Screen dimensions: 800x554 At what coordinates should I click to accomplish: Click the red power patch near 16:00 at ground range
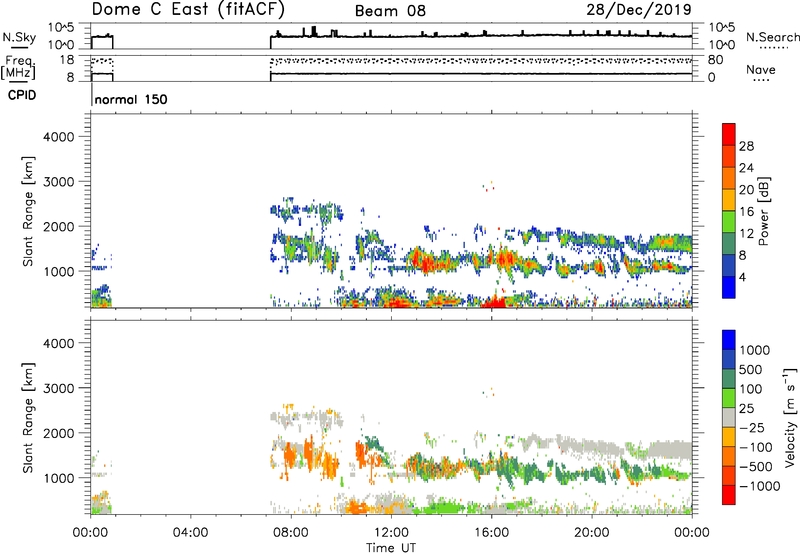click(494, 302)
